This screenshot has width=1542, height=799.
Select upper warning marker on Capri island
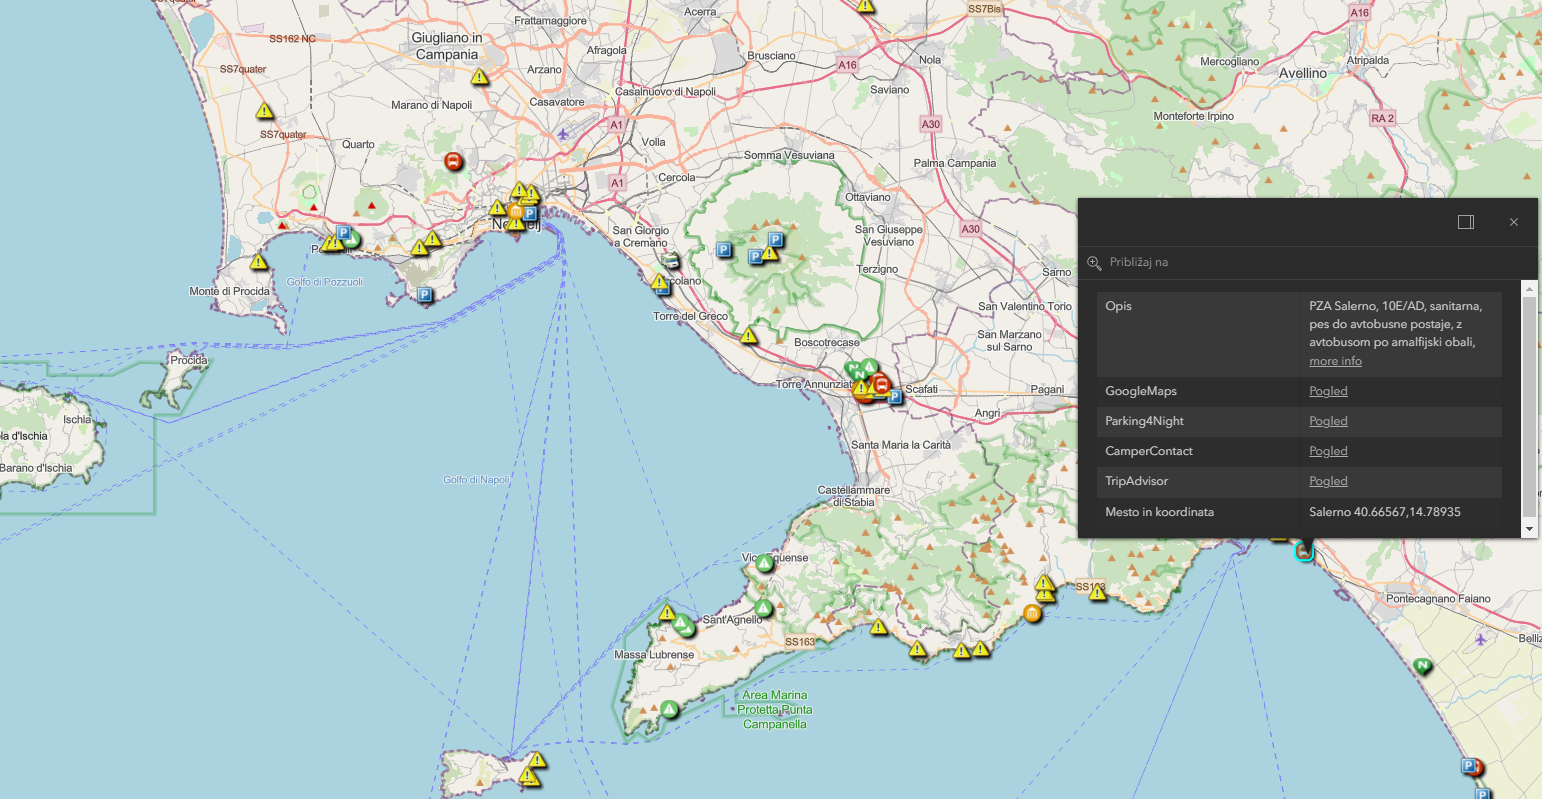pos(537,760)
